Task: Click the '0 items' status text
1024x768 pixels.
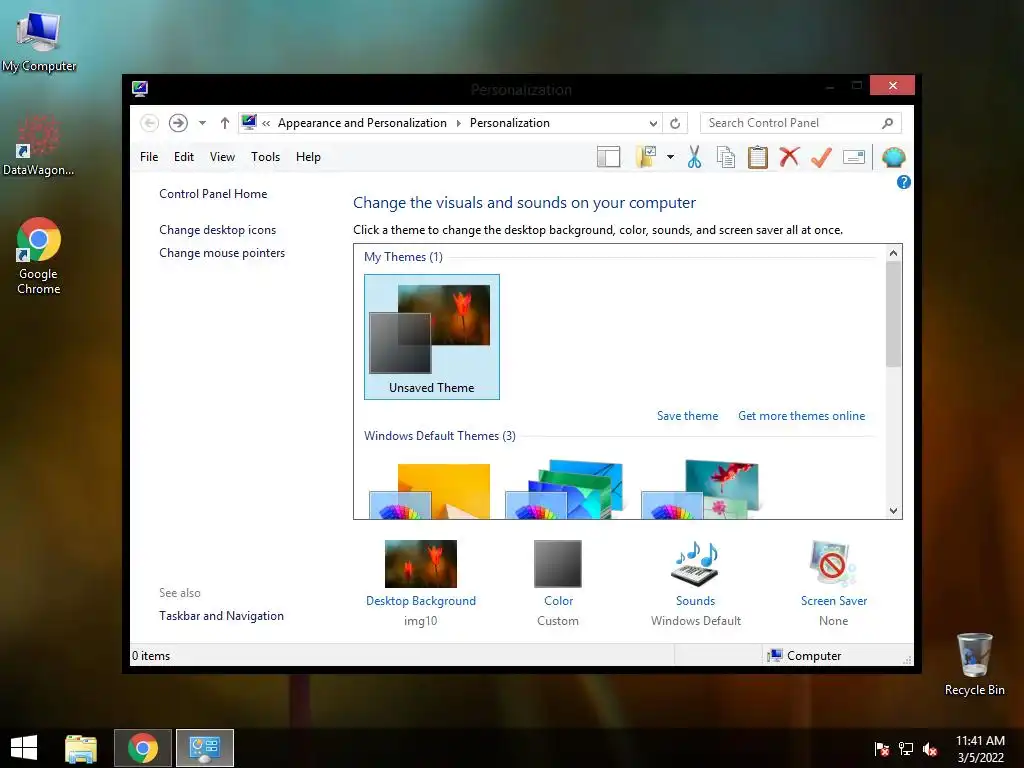Action: [x=151, y=656]
